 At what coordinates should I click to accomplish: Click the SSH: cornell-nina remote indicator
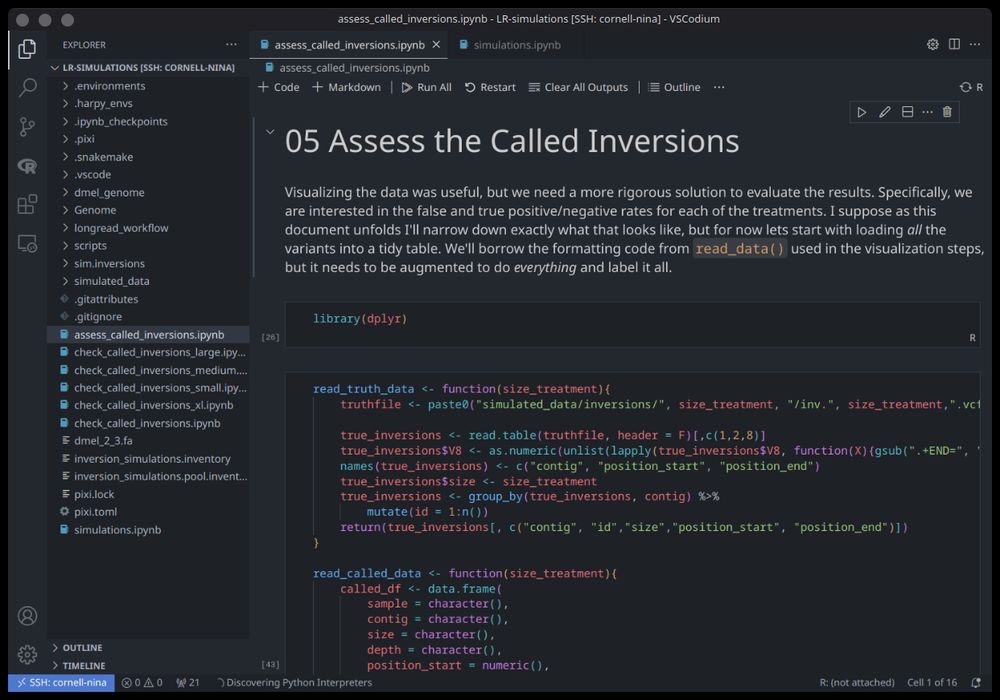point(62,683)
